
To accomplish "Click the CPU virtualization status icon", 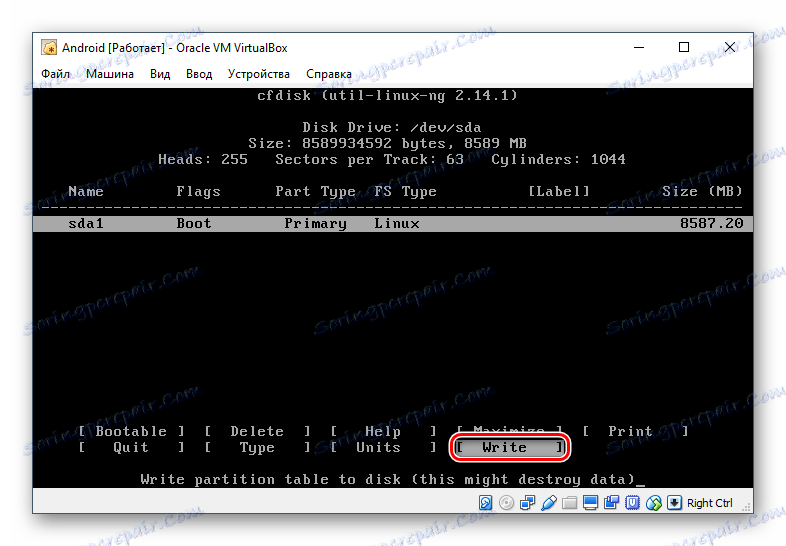I will (633, 502).
